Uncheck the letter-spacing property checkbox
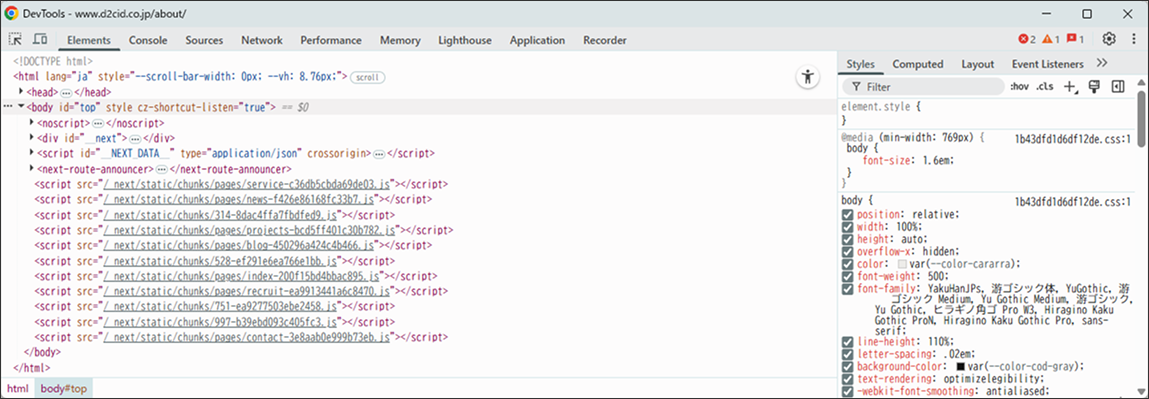The image size is (1149, 399). point(848,354)
